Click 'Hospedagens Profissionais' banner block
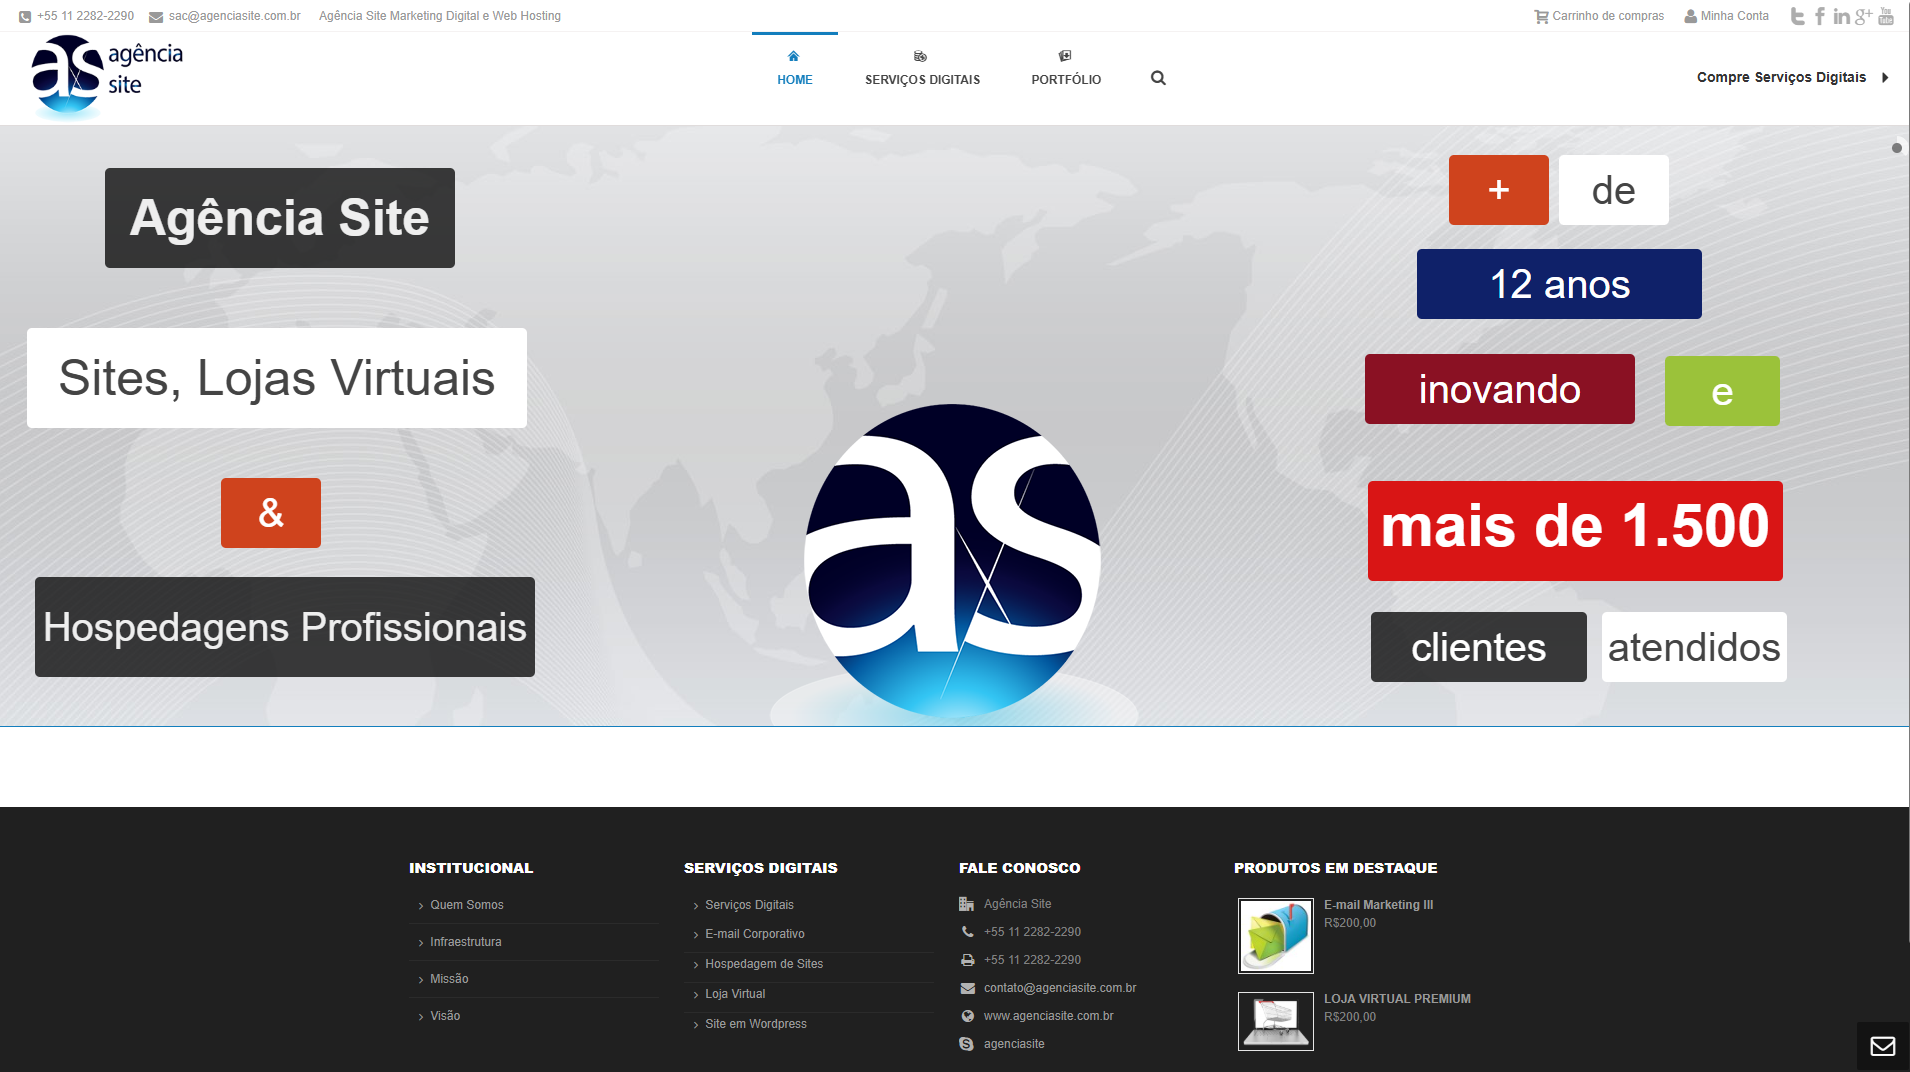The height and width of the screenshot is (1072, 1910). [285, 627]
